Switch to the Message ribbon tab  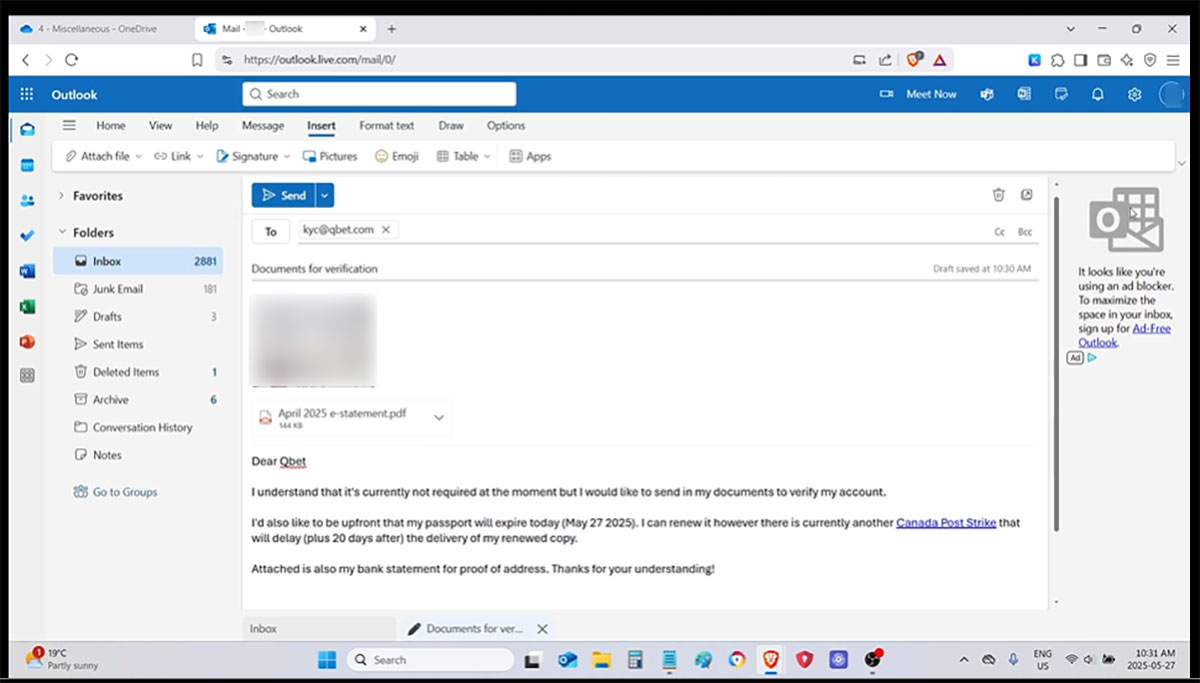click(x=263, y=126)
